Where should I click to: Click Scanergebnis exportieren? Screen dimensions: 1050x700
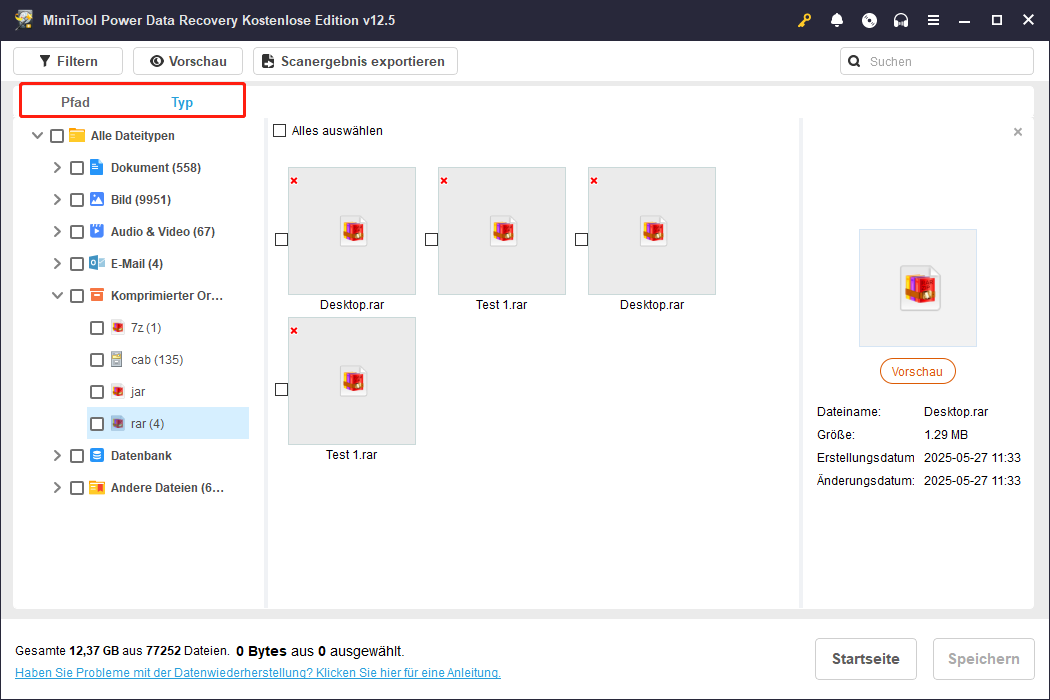click(355, 61)
